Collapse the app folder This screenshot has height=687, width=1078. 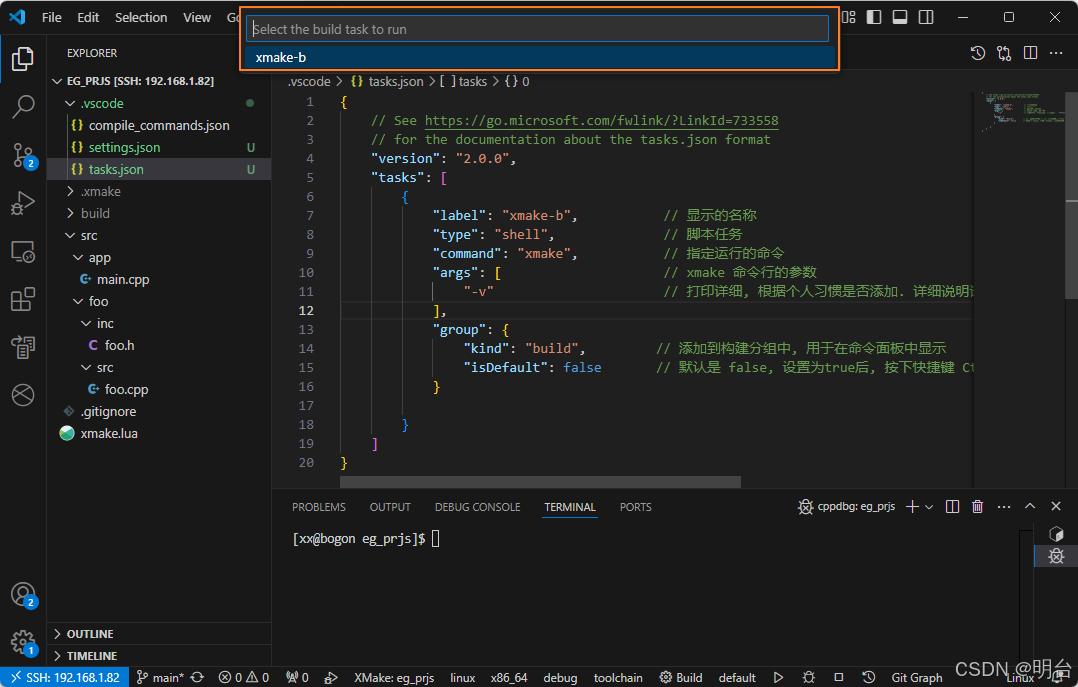(78, 257)
